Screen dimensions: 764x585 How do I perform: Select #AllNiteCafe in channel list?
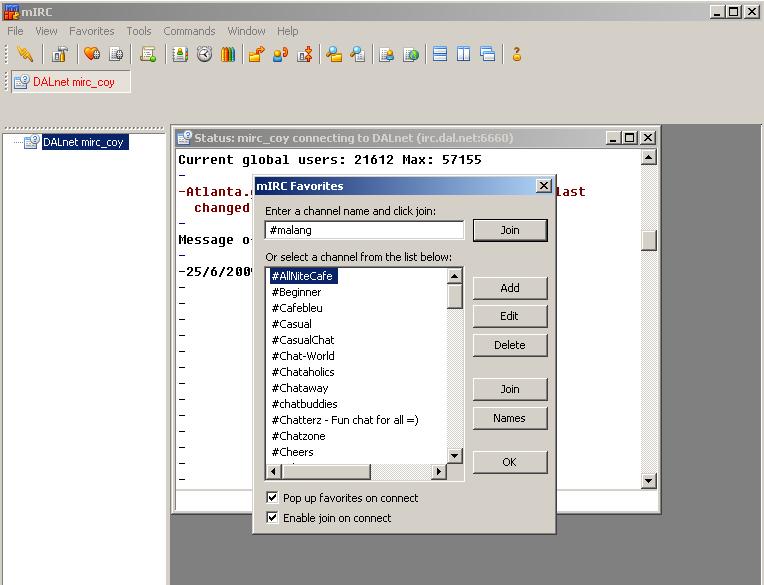303,276
